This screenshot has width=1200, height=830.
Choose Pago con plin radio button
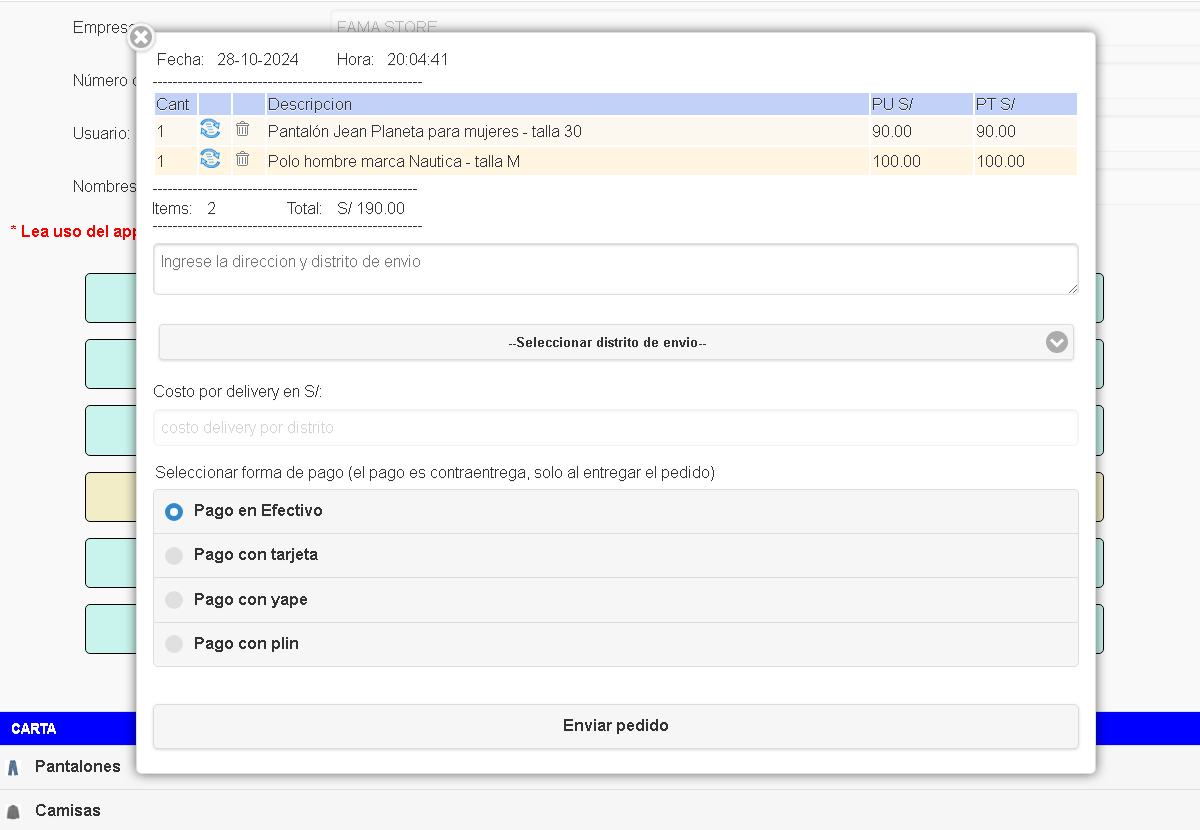[174, 644]
